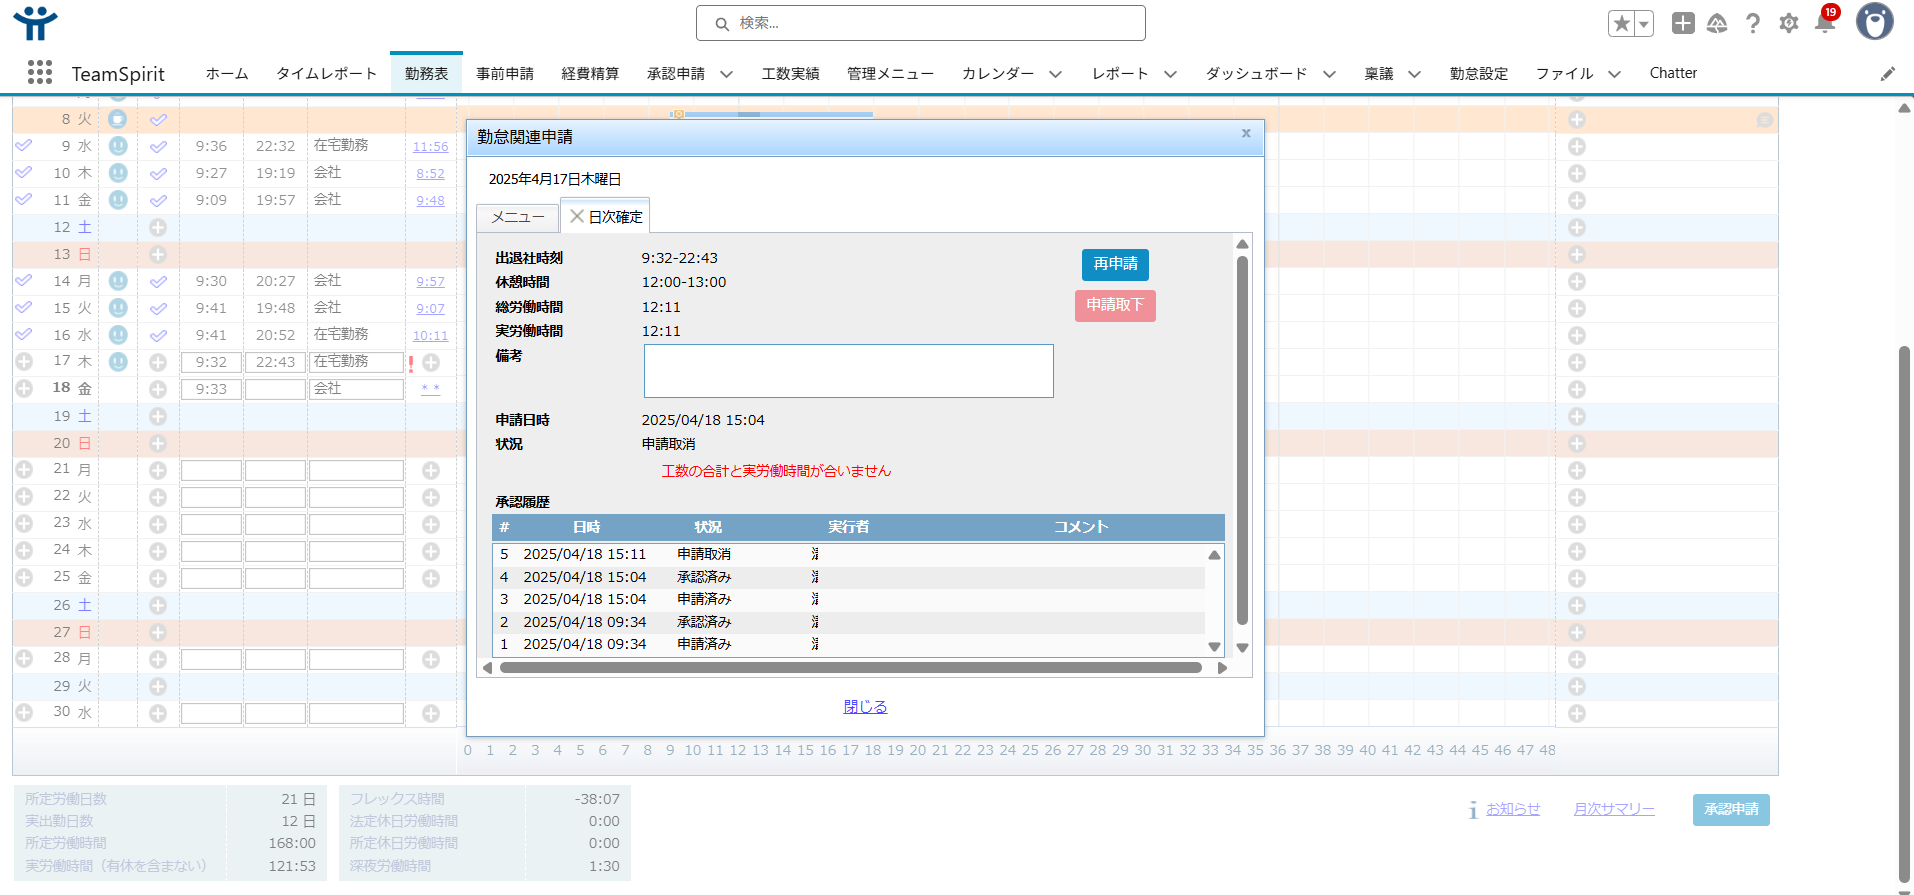Click the pencil edit navigation icon
Image resolution: width=1914 pixels, height=895 pixels.
(1887, 73)
